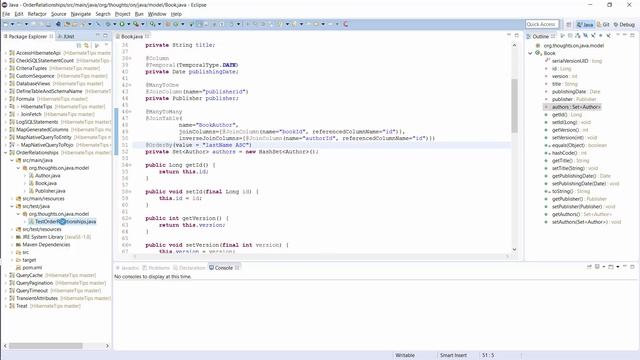Click Package Explorer horizontal scrollbar thumb

click(x=46, y=346)
